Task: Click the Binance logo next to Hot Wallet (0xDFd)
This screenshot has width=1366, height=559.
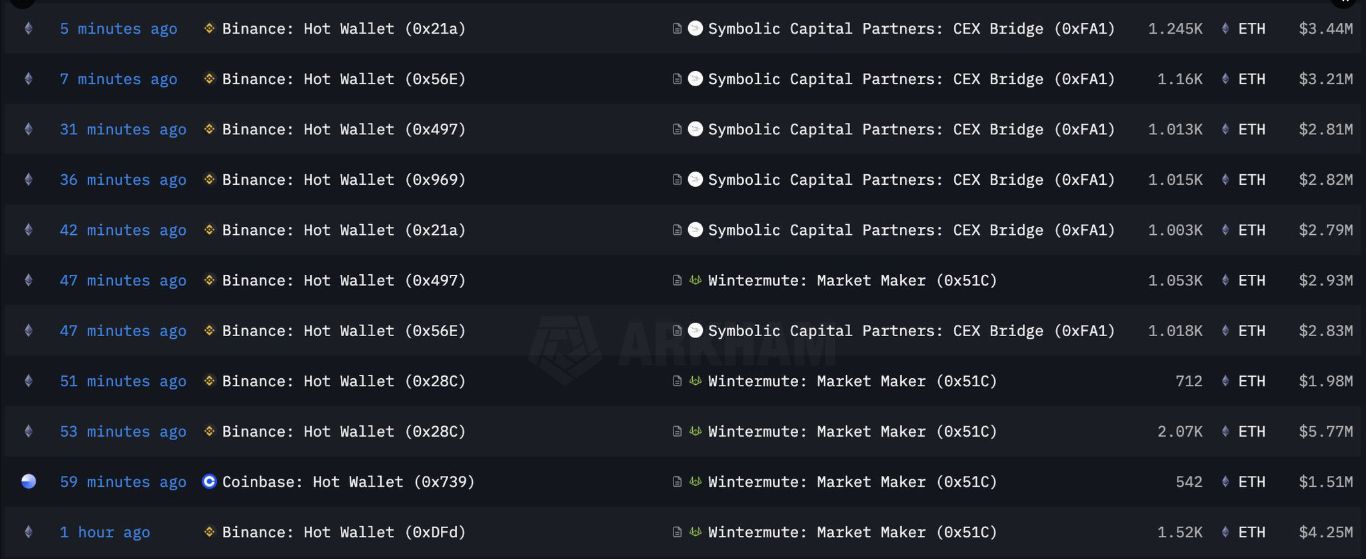Action: tap(209, 532)
